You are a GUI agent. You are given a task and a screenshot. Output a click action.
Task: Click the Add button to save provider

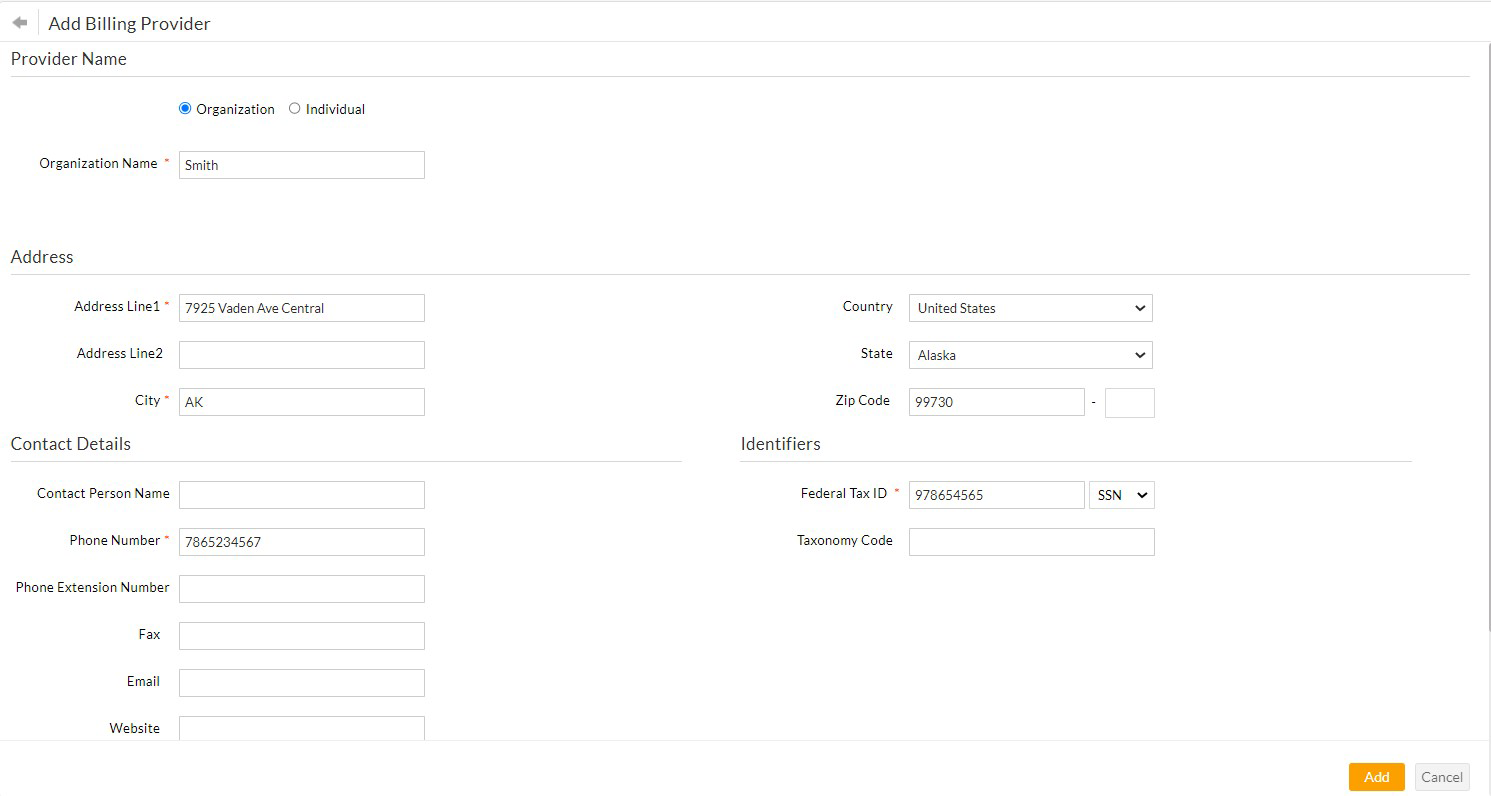click(1376, 776)
